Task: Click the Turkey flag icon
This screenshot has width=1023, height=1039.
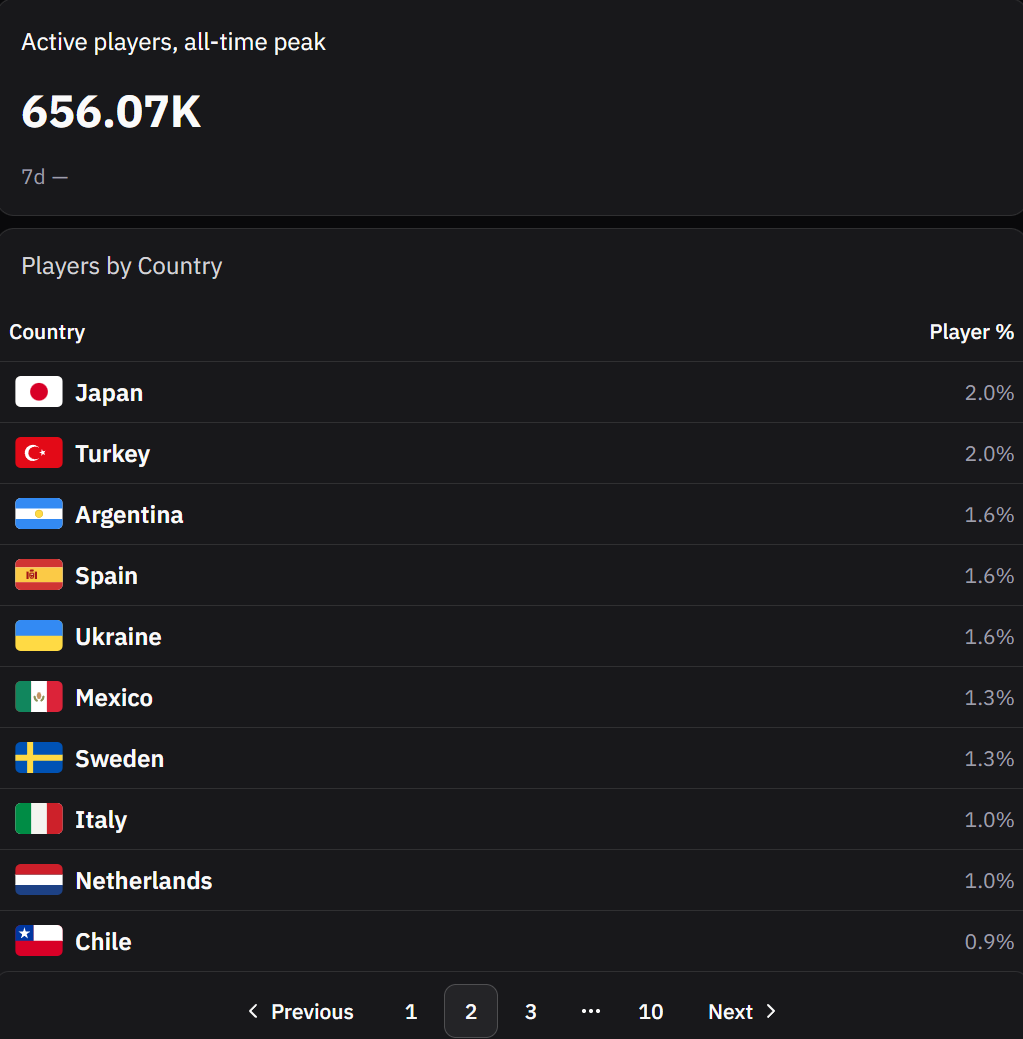Action: 39,453
